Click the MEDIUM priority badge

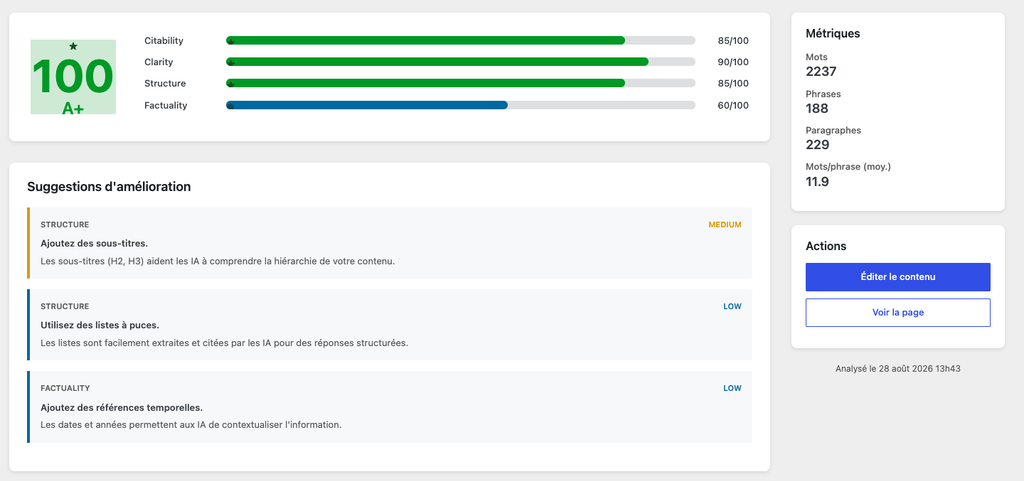pyautogui.click(x=725, y=225)
